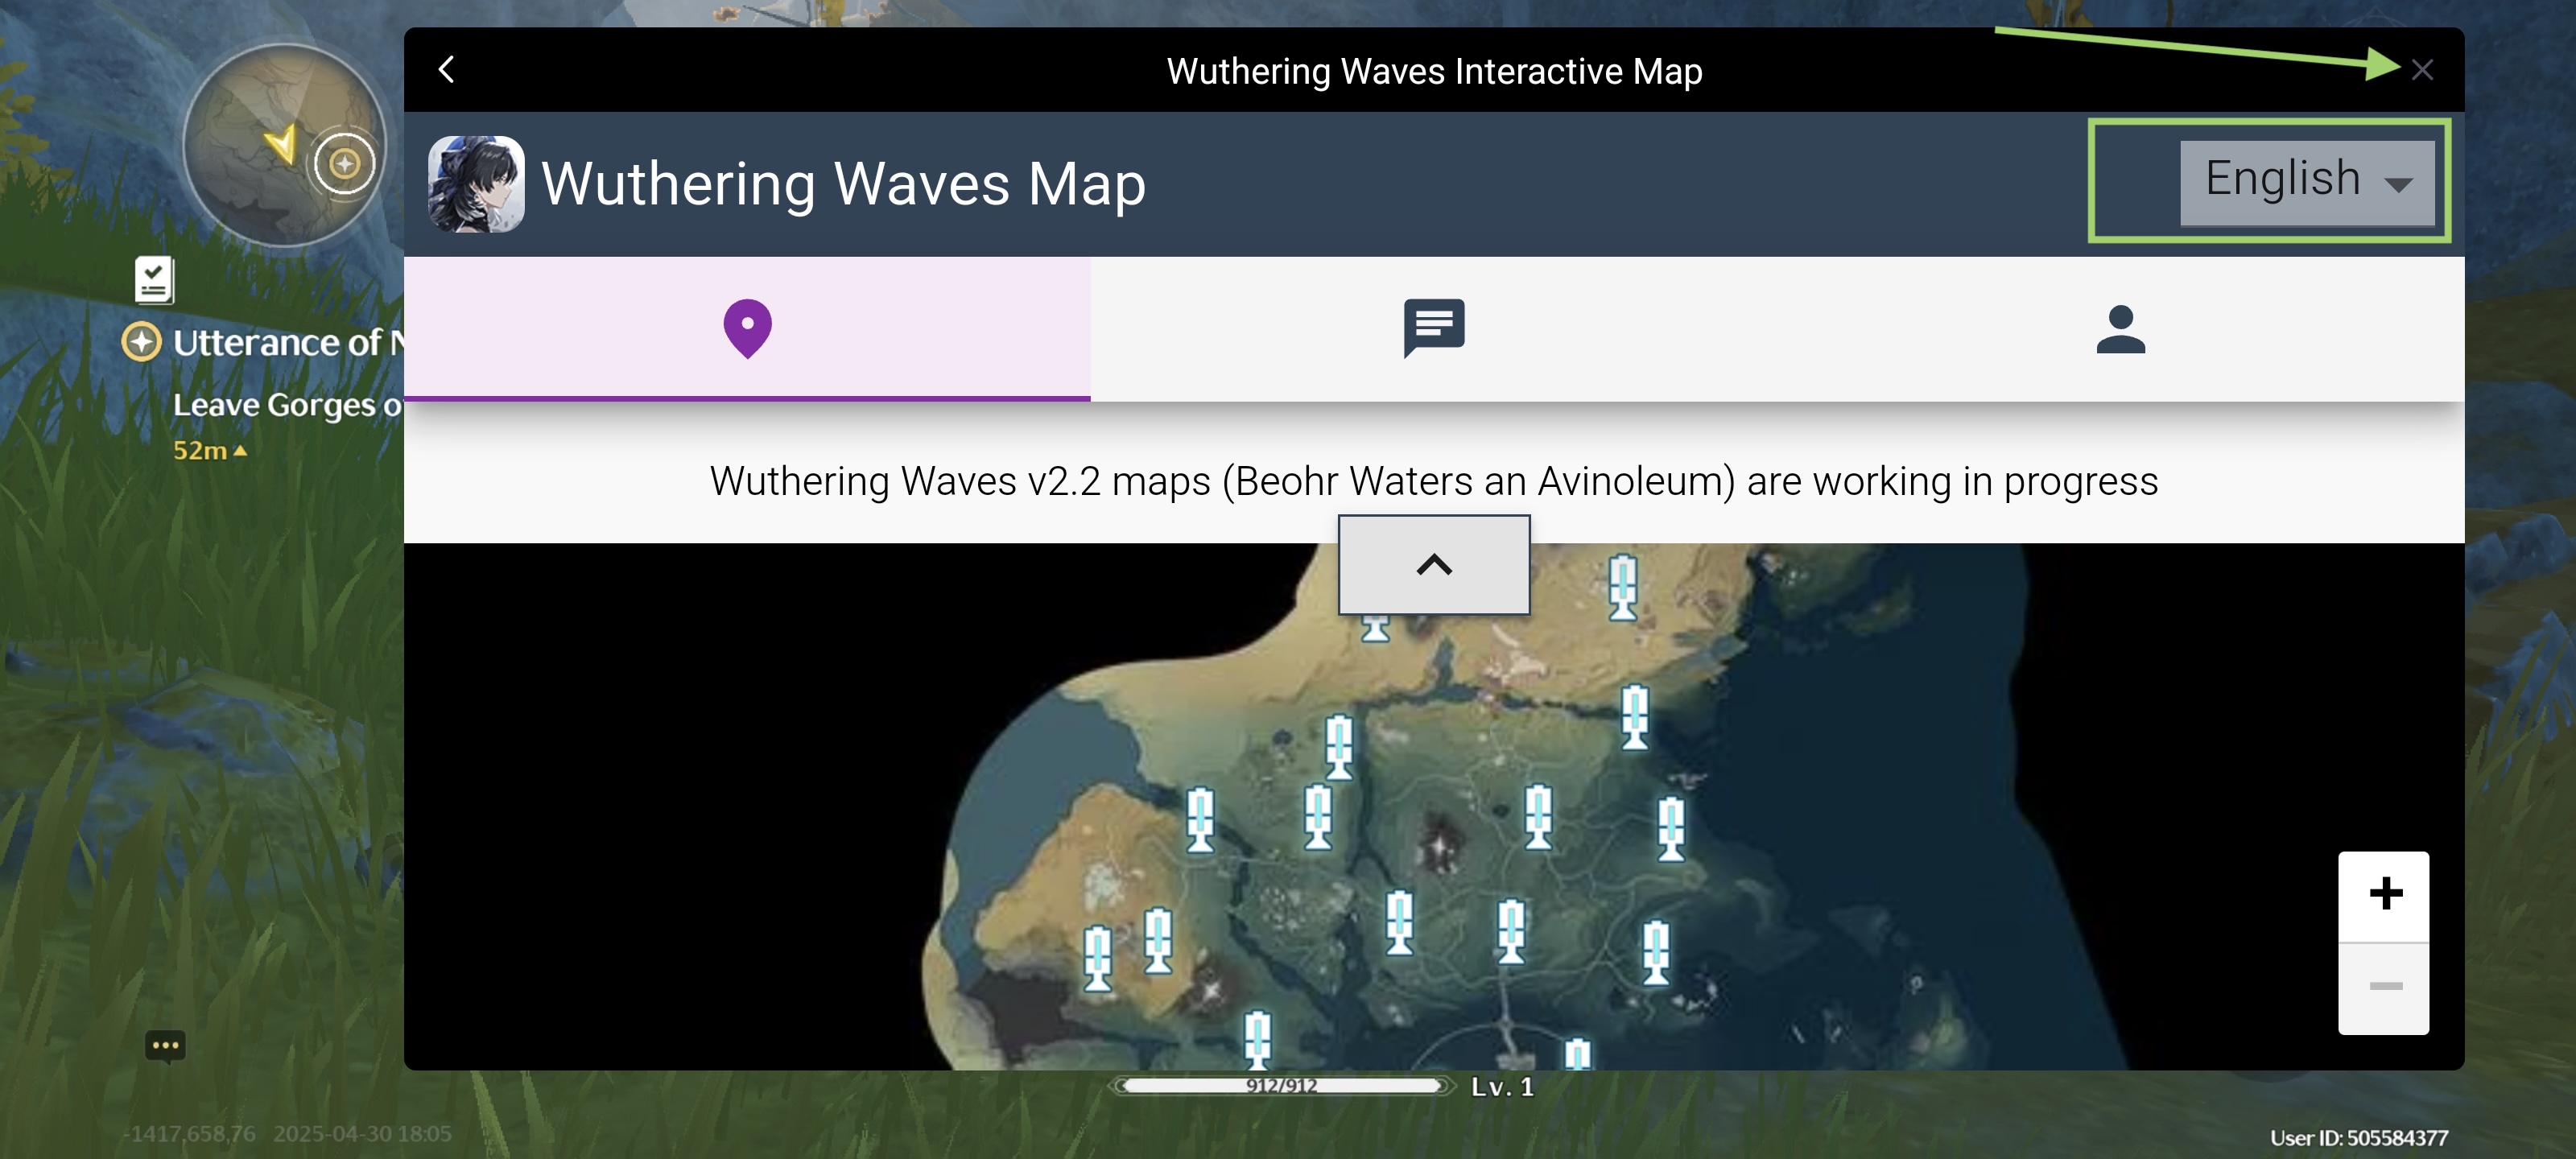Open the user profile tab
Image resolution: width=2576 pixels, height=1159 pixels.
2120,328
